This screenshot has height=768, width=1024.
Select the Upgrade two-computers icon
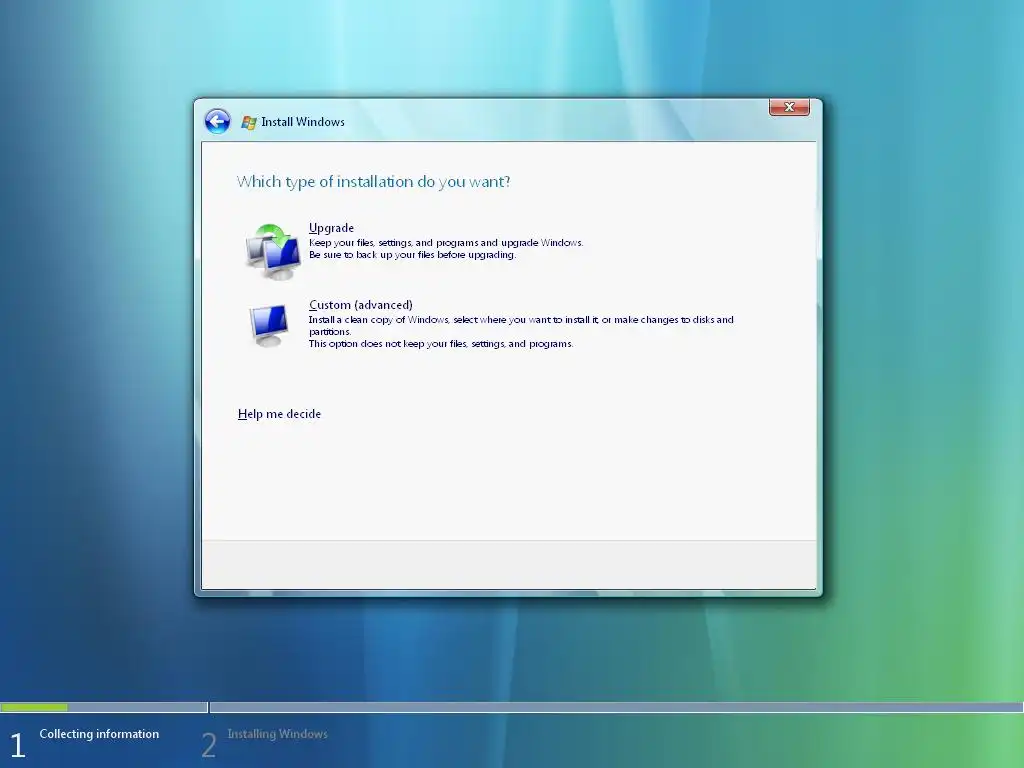coord(274,252)
